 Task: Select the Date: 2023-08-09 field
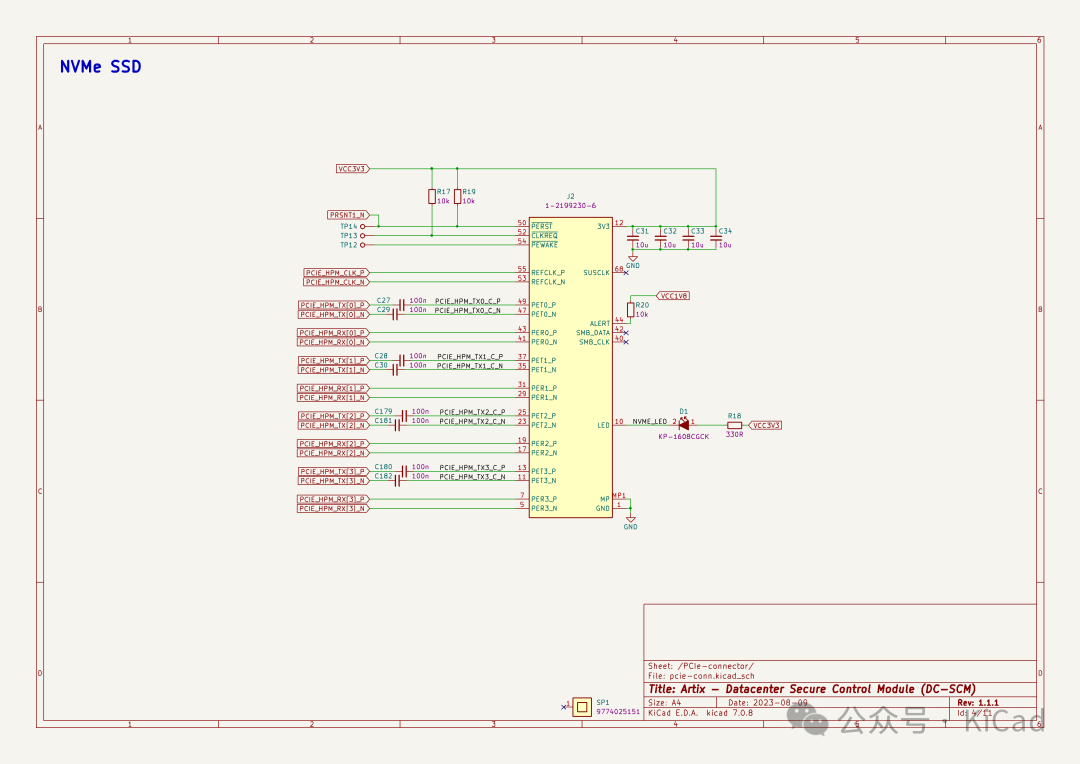click(x=767, y=703)
